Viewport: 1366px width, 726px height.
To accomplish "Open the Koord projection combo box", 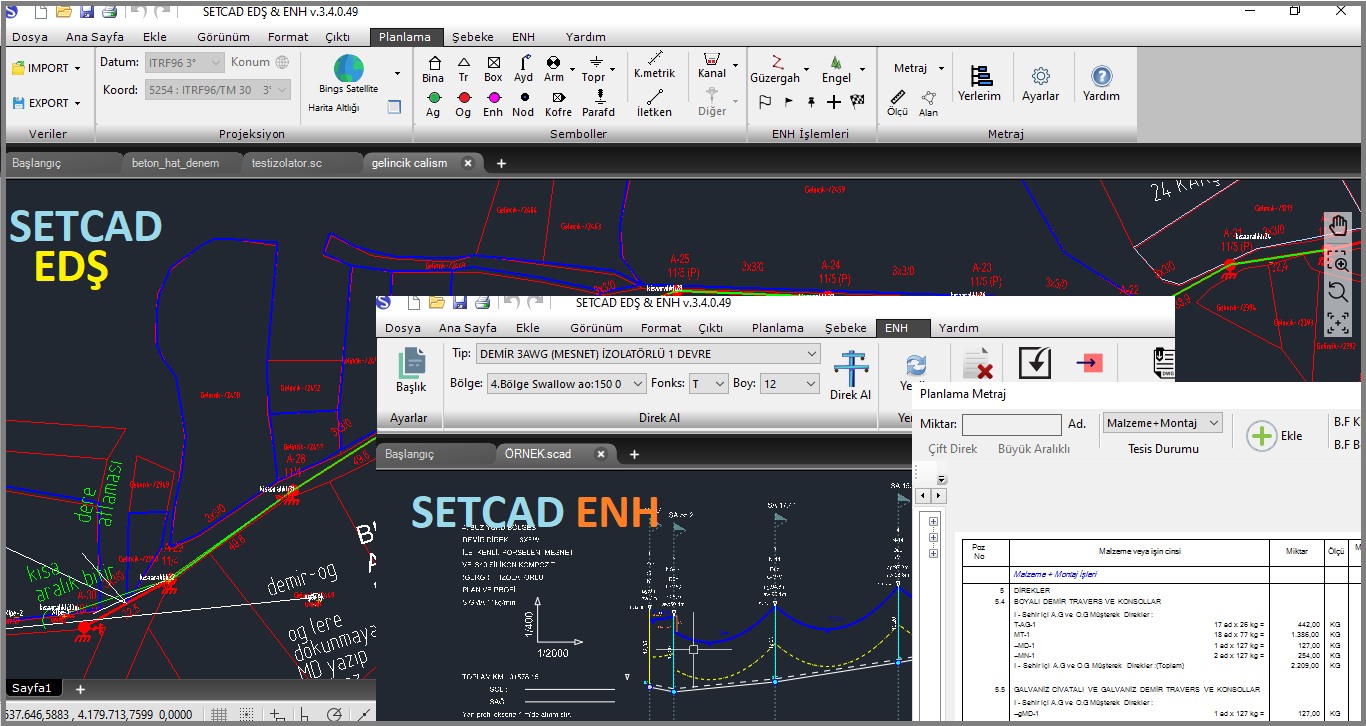I will point(217,90).
